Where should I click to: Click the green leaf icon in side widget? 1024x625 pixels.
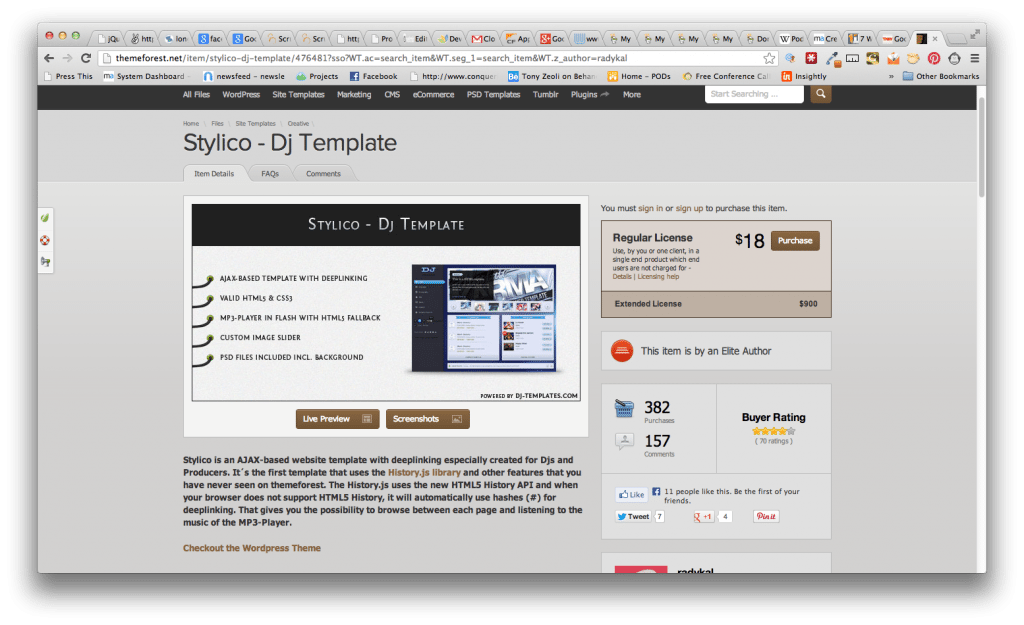pyautogui.click(x=45, y=217)
